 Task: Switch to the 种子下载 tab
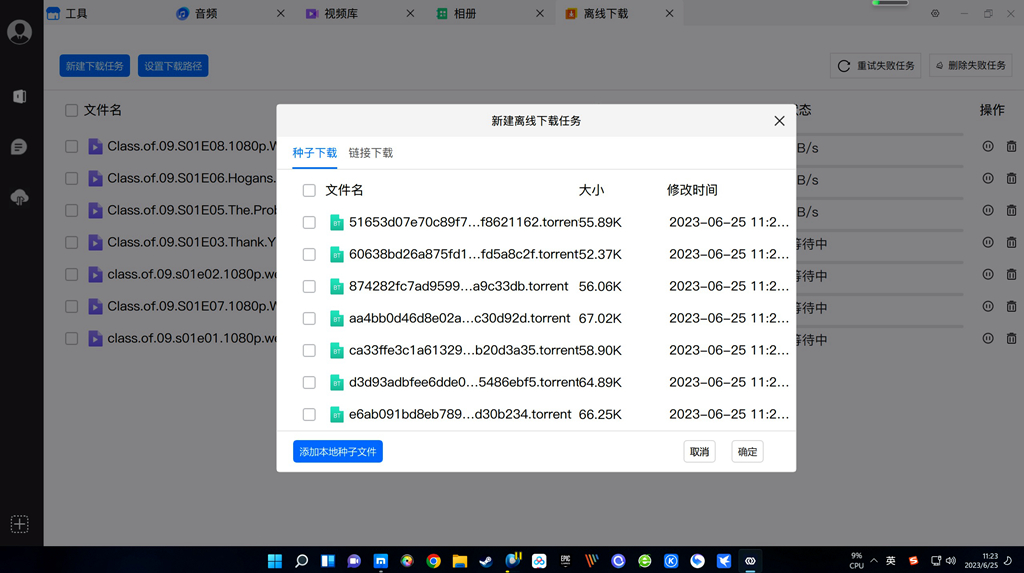(x=315, y=153)
